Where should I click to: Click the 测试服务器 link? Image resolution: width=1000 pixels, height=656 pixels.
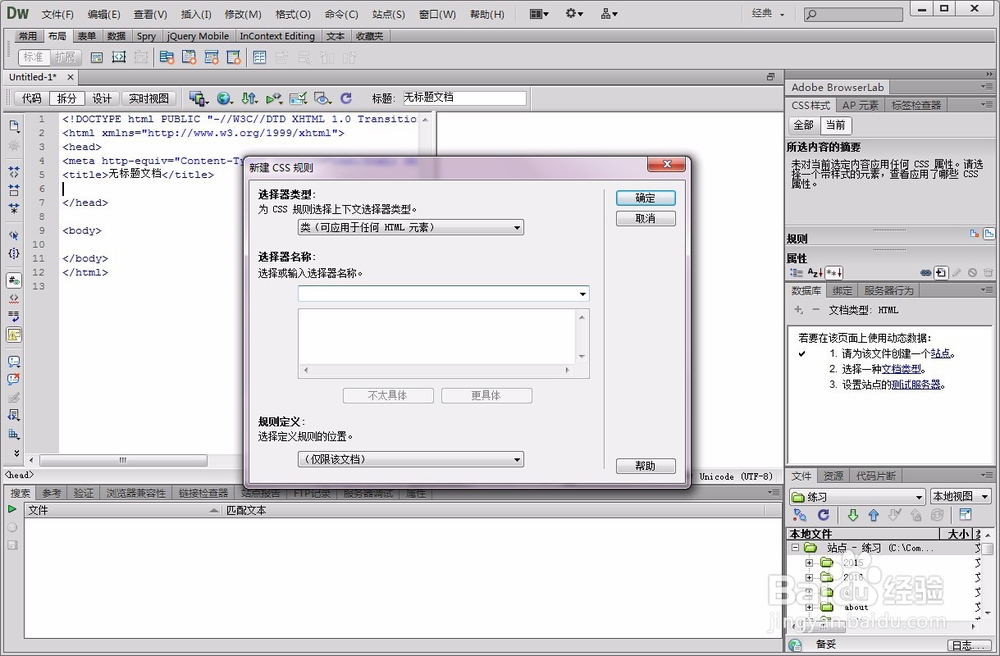(918, 383)
